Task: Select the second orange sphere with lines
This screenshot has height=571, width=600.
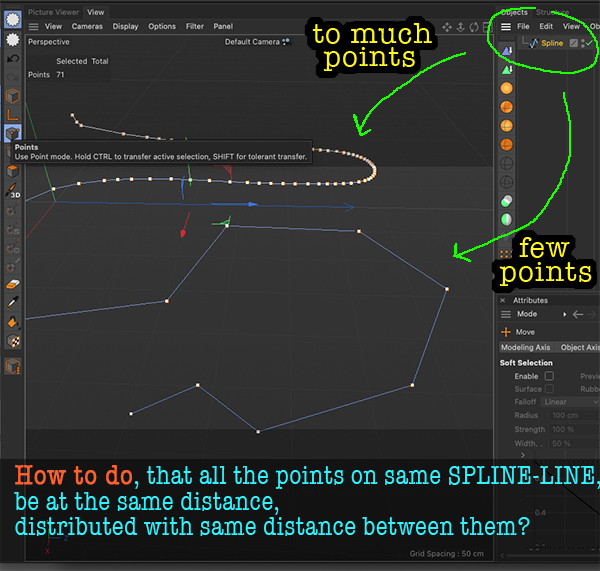Action: click(x=507, y=107)
